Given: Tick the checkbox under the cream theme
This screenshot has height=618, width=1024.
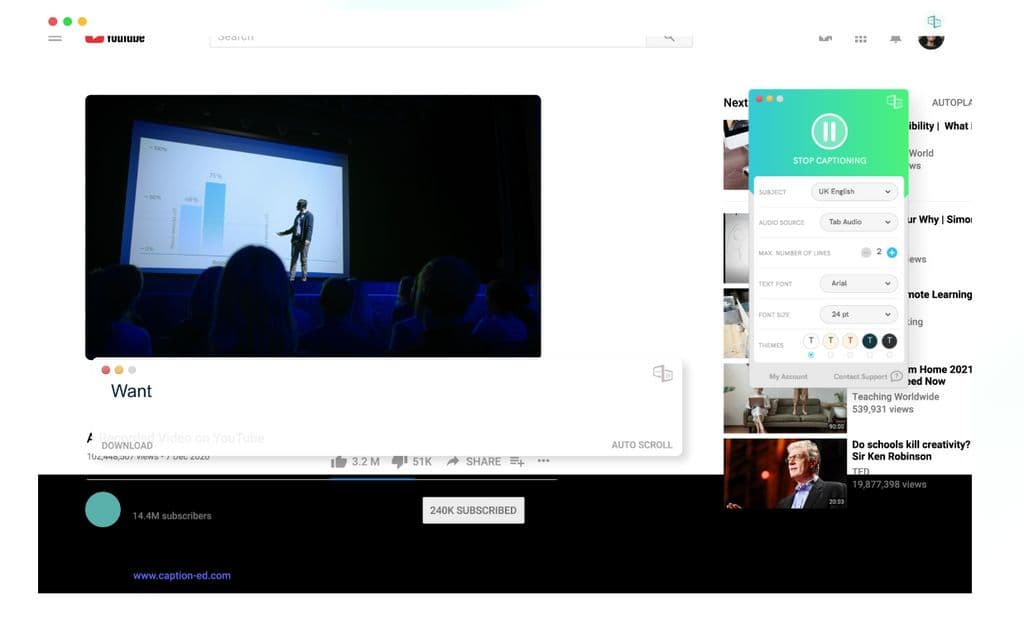Looking at the screenshot, I should click(831, 355).
